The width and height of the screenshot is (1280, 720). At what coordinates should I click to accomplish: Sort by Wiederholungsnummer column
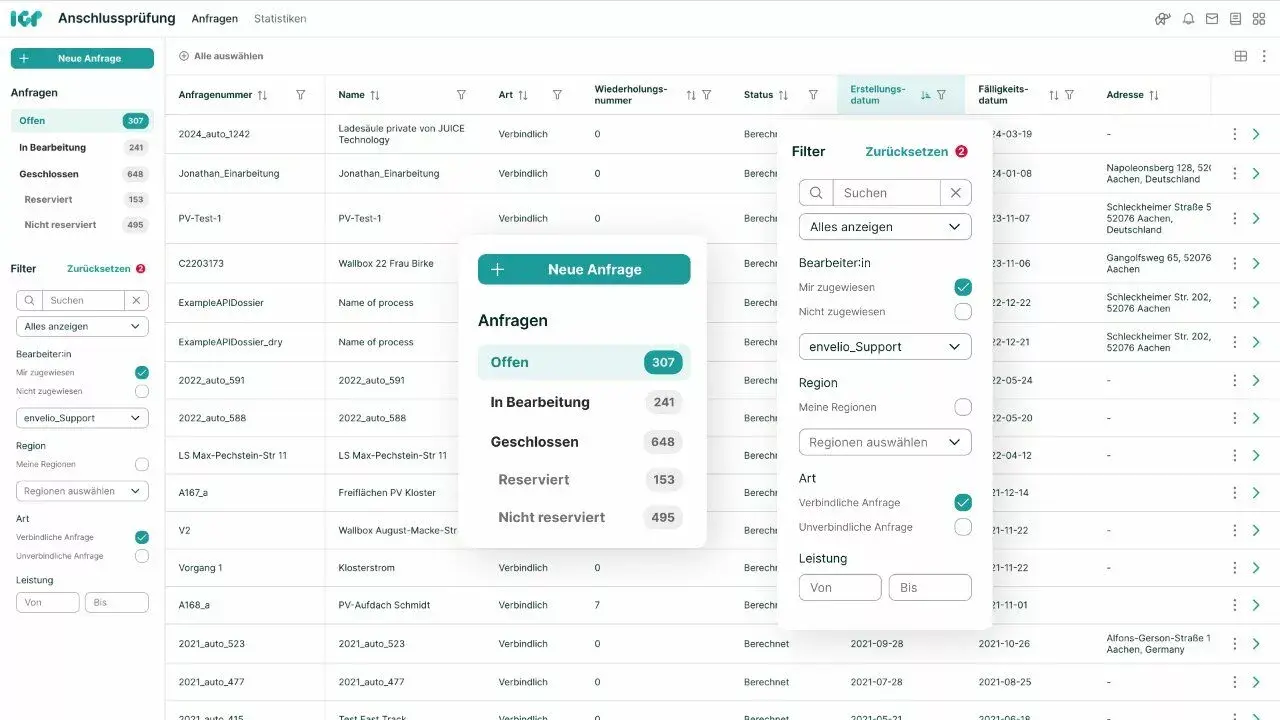click(x=691, y=95)
